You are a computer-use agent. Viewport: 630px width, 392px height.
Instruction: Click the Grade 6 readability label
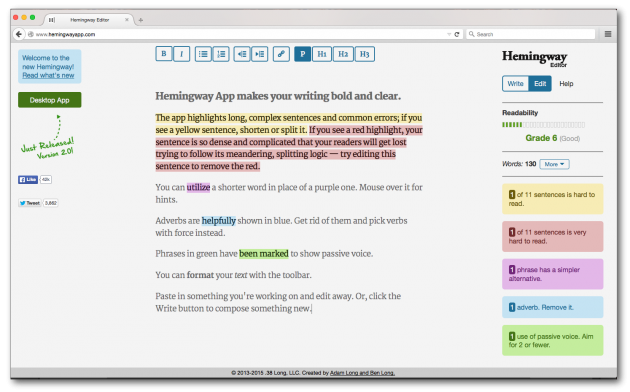tap(541, 138)
